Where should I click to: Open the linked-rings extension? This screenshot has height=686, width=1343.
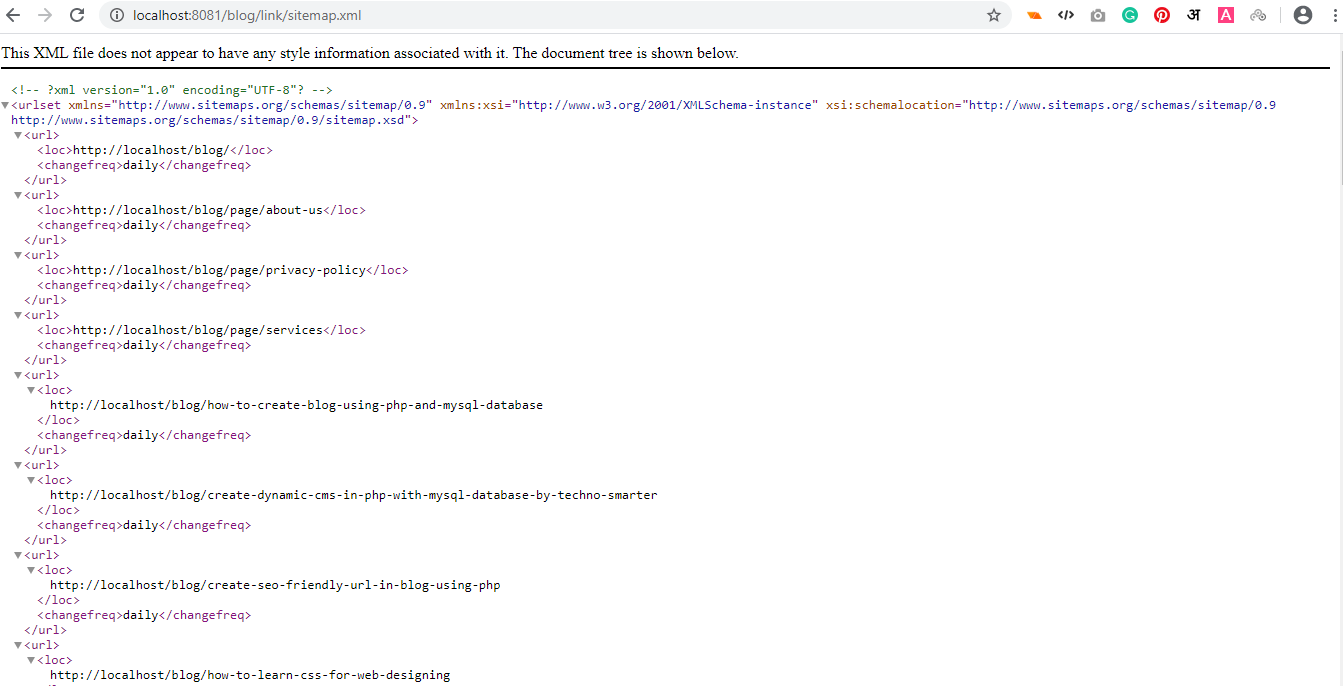pos(1258,15)
